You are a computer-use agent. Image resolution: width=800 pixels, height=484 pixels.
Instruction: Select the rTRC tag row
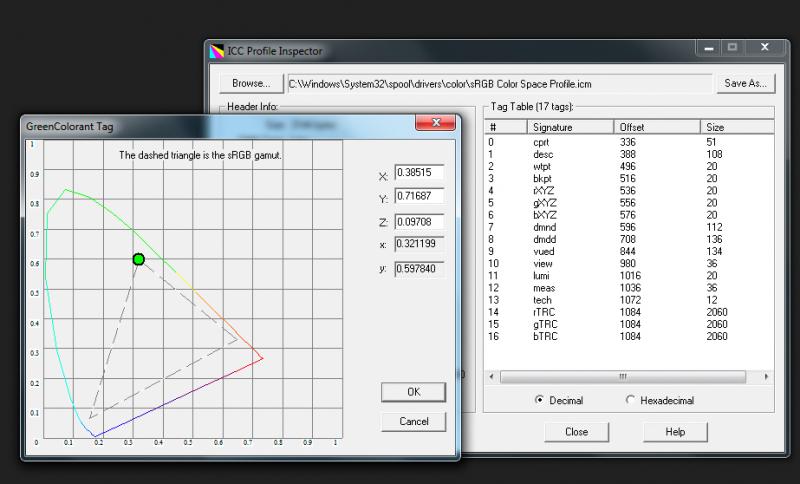(x=629, y=312)
